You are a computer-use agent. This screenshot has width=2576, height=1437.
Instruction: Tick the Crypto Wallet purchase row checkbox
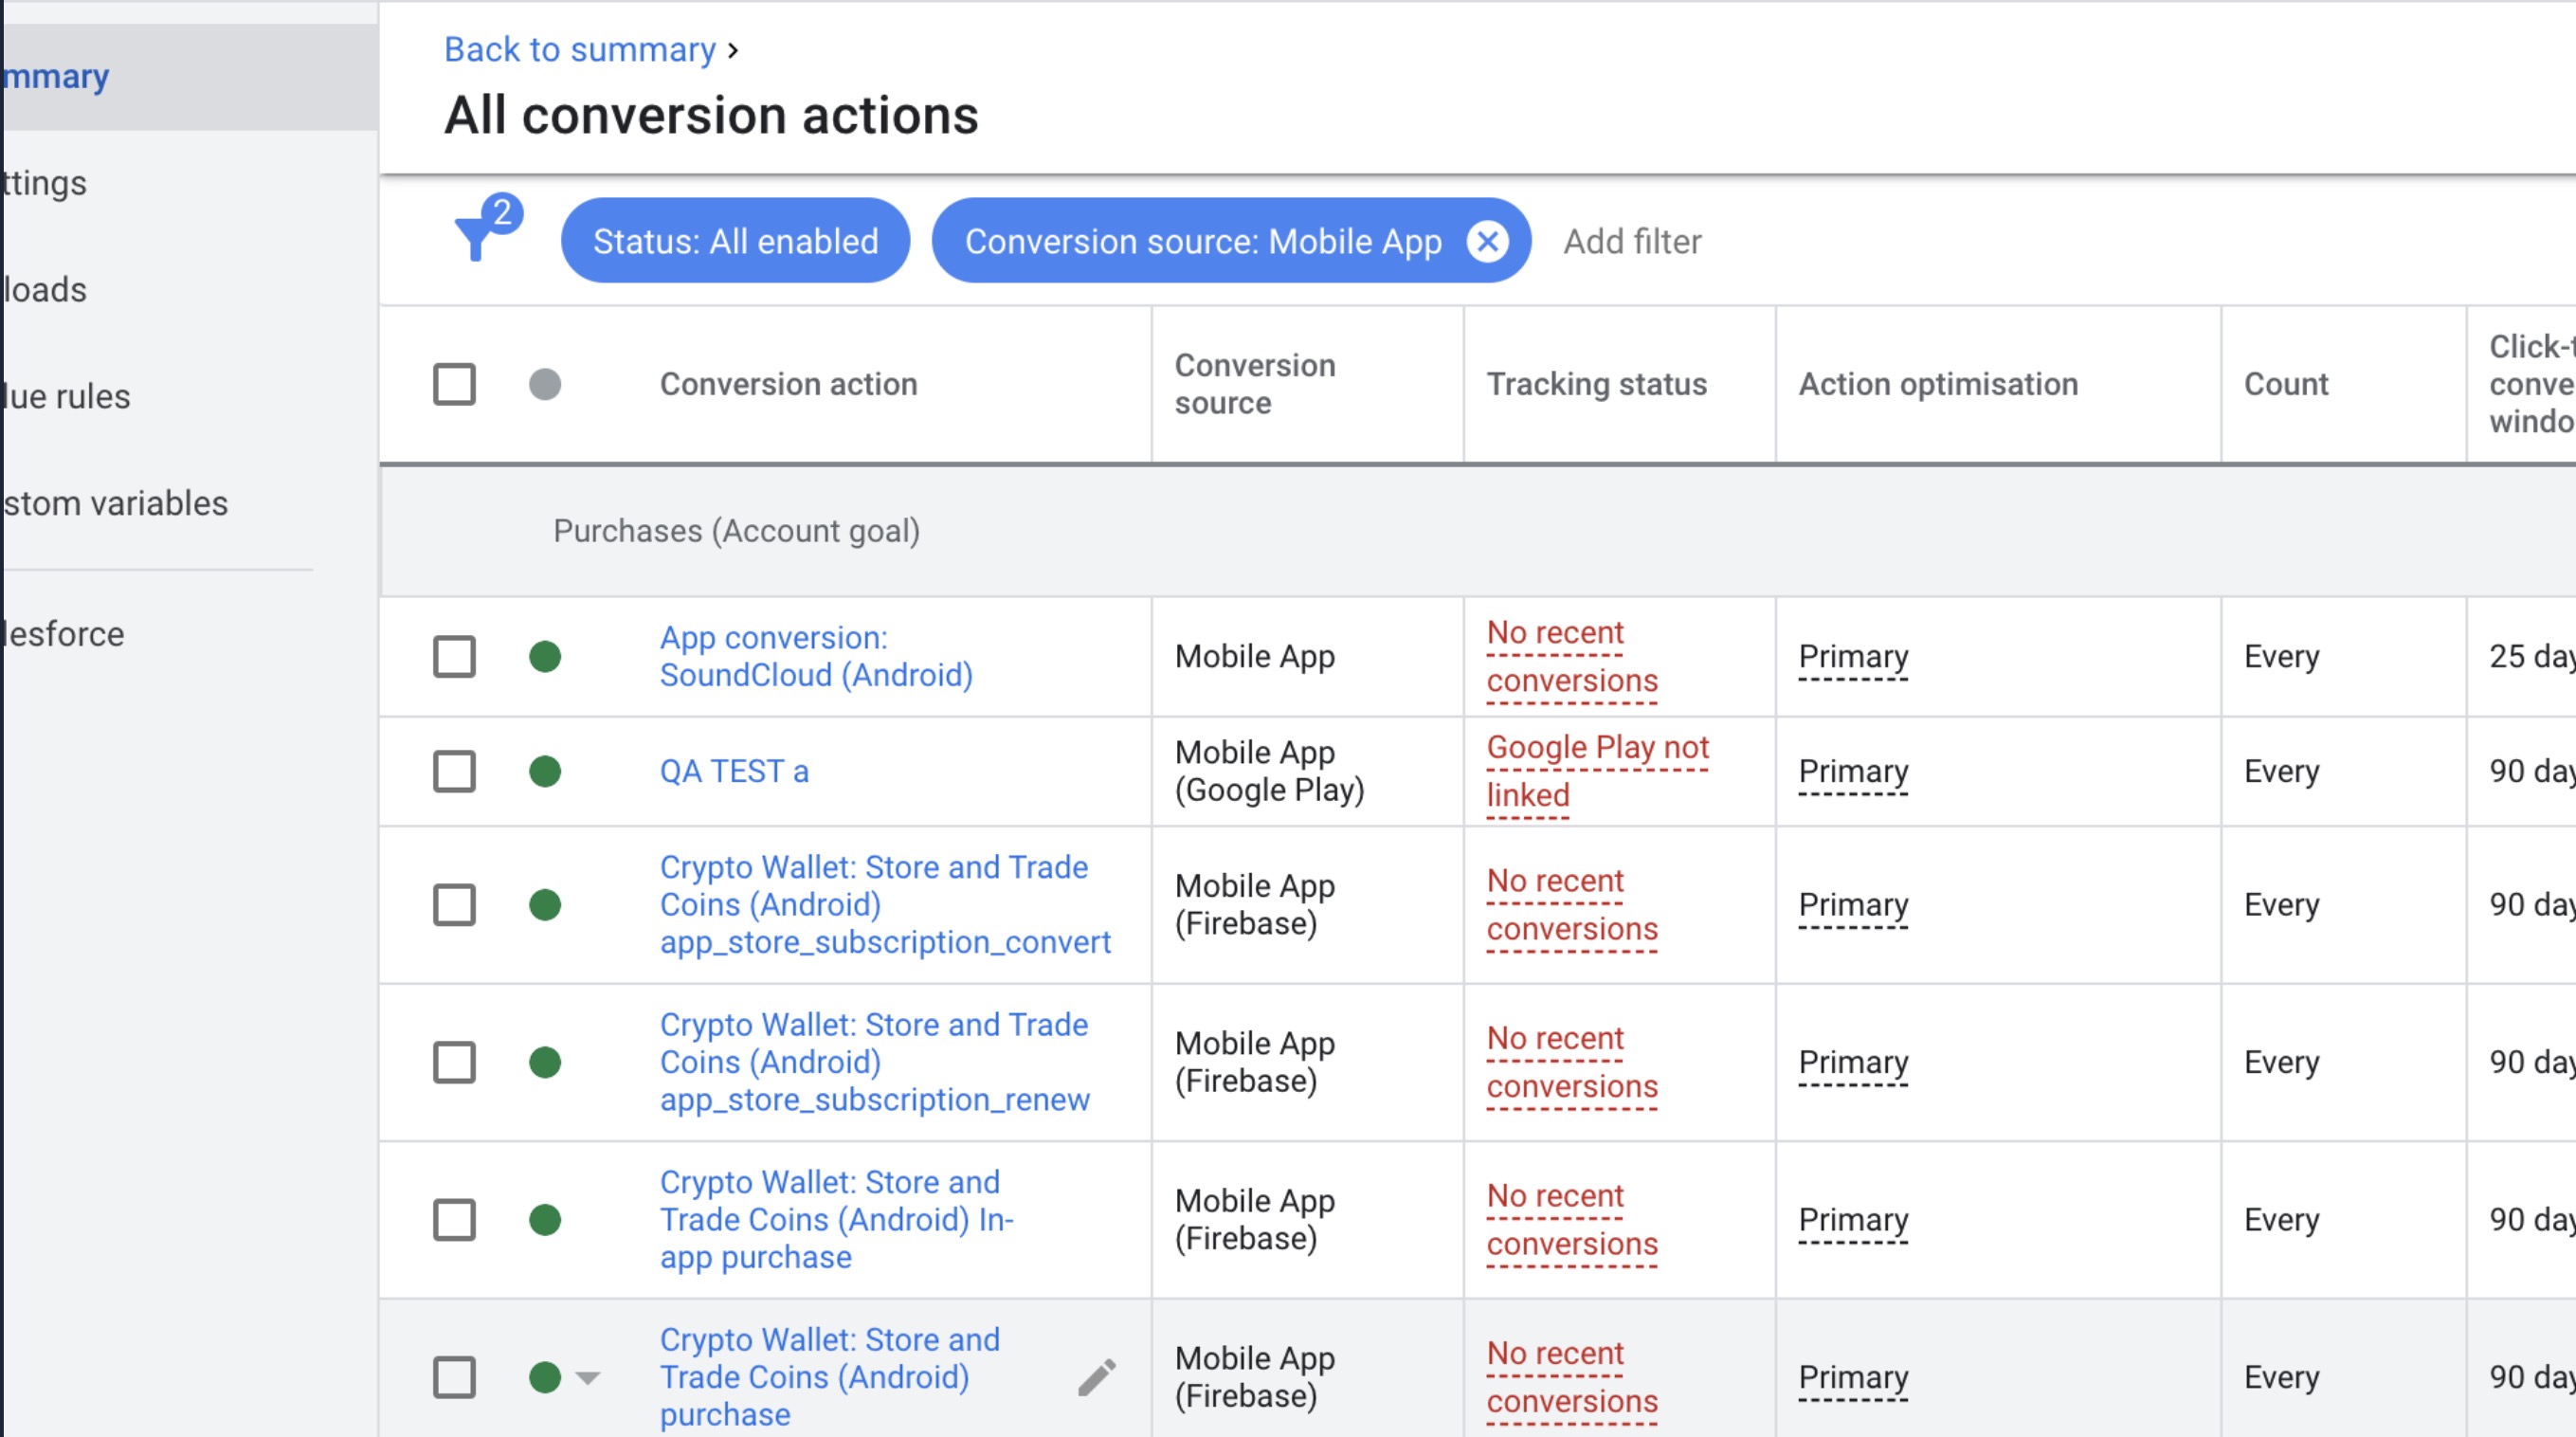click(x=454, y=1377)
